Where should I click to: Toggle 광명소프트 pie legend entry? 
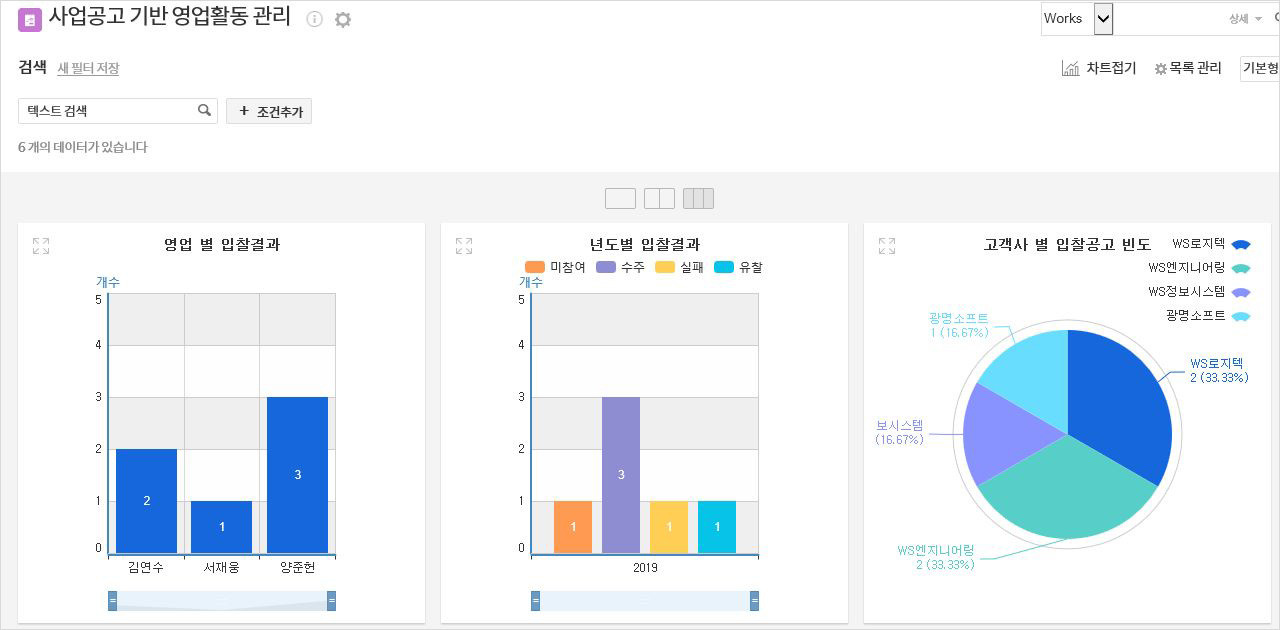[1208, 316]
